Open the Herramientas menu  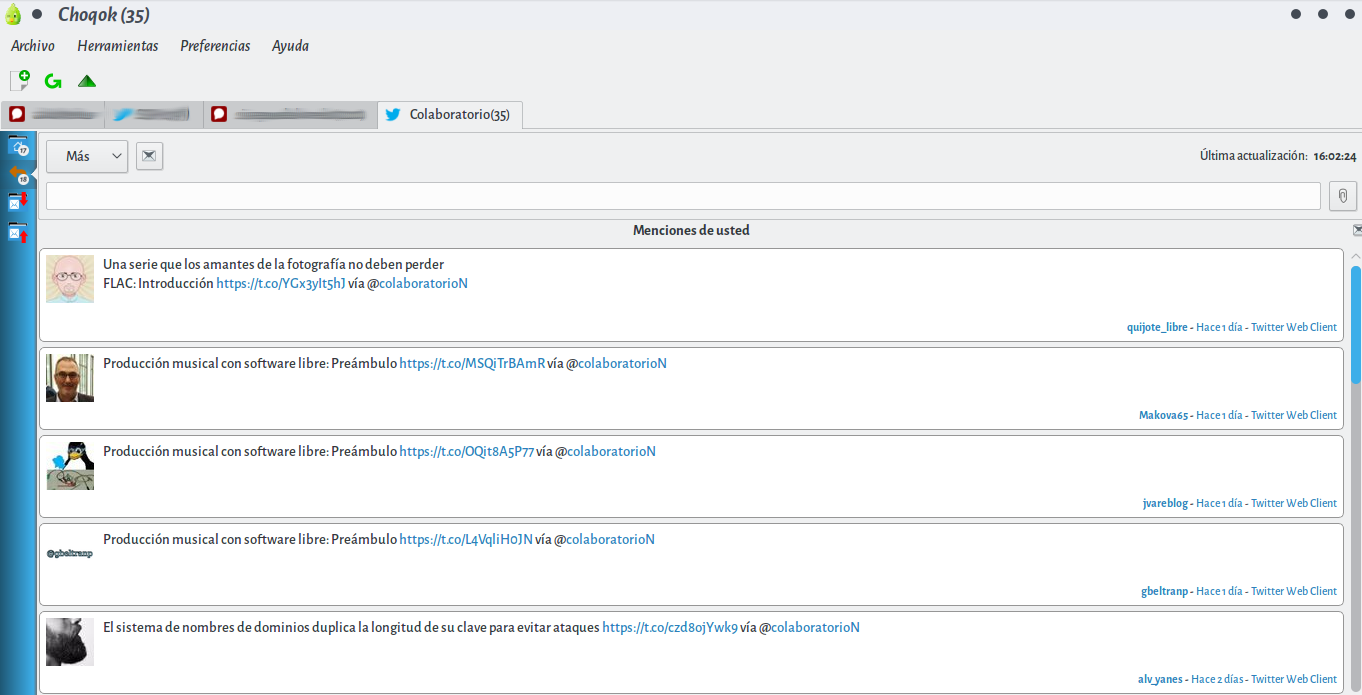[x=118, y=46]
